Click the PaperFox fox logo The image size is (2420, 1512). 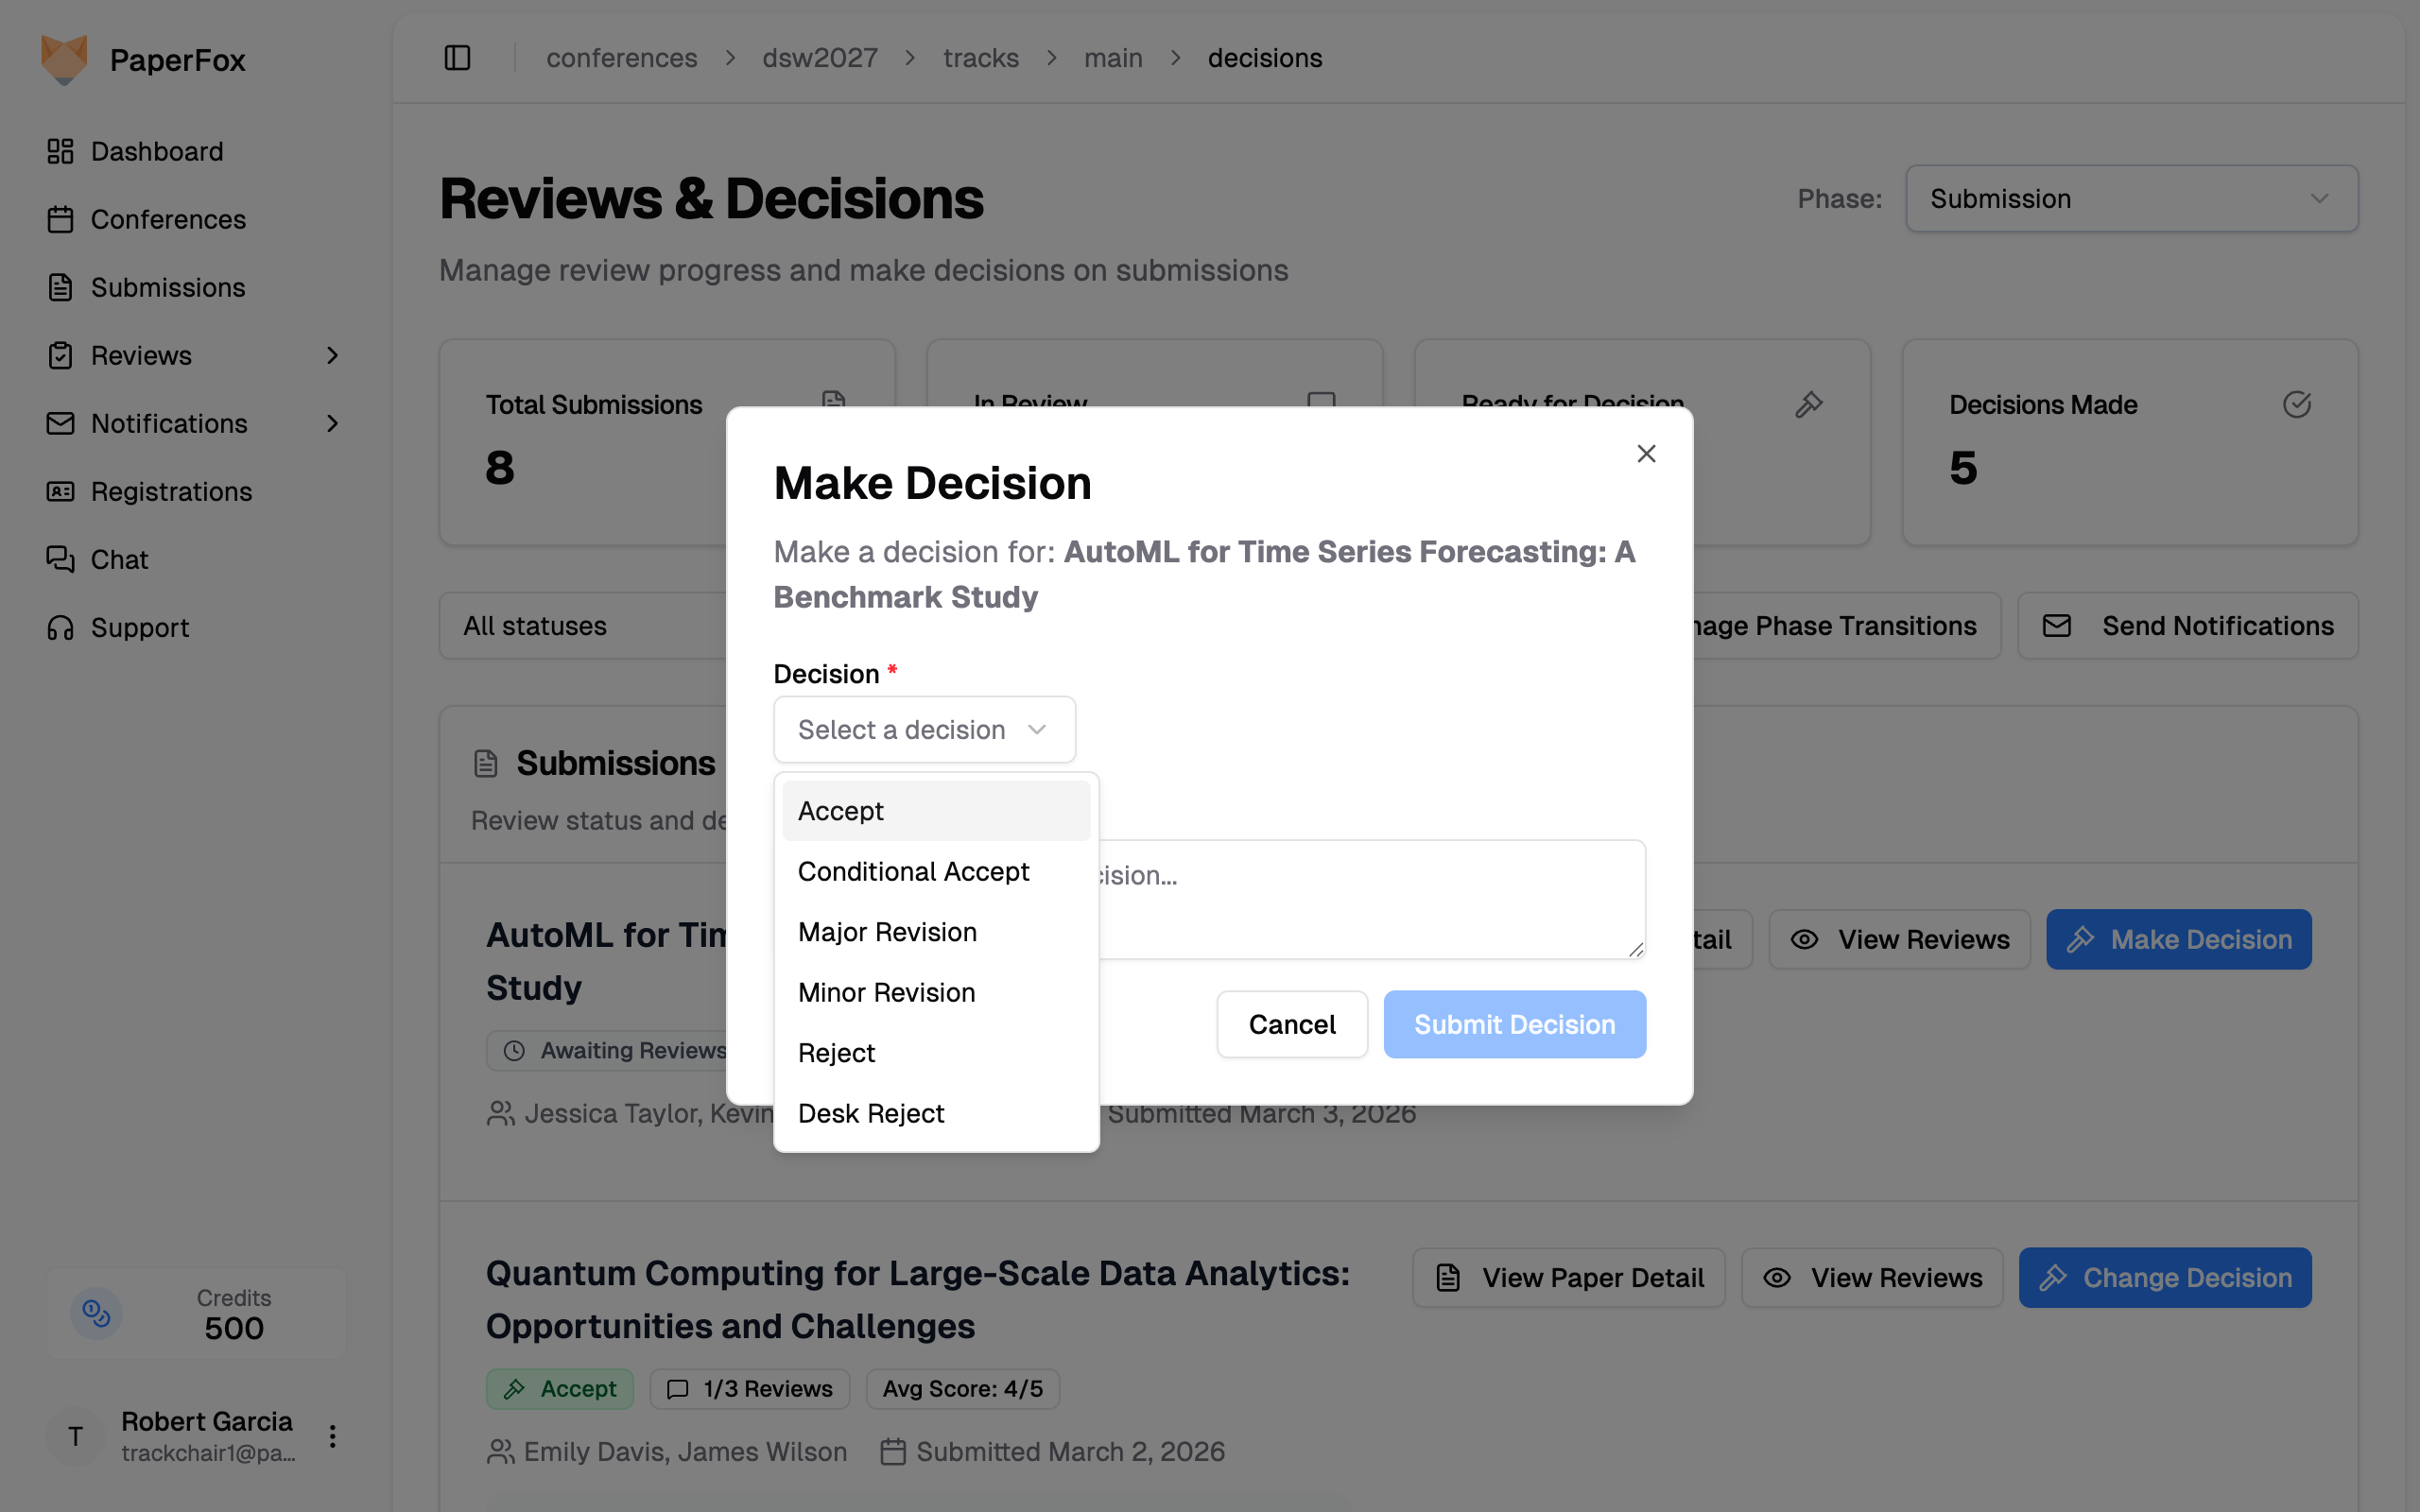(64, 60)
